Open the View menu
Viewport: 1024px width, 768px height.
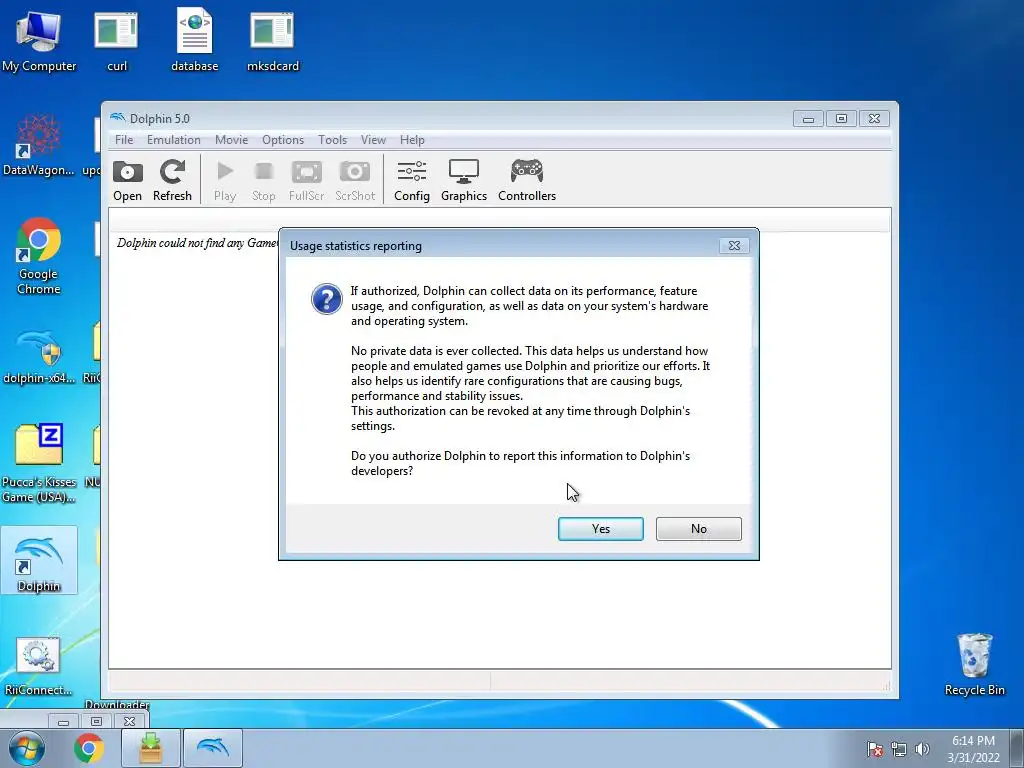coord(373,140)
